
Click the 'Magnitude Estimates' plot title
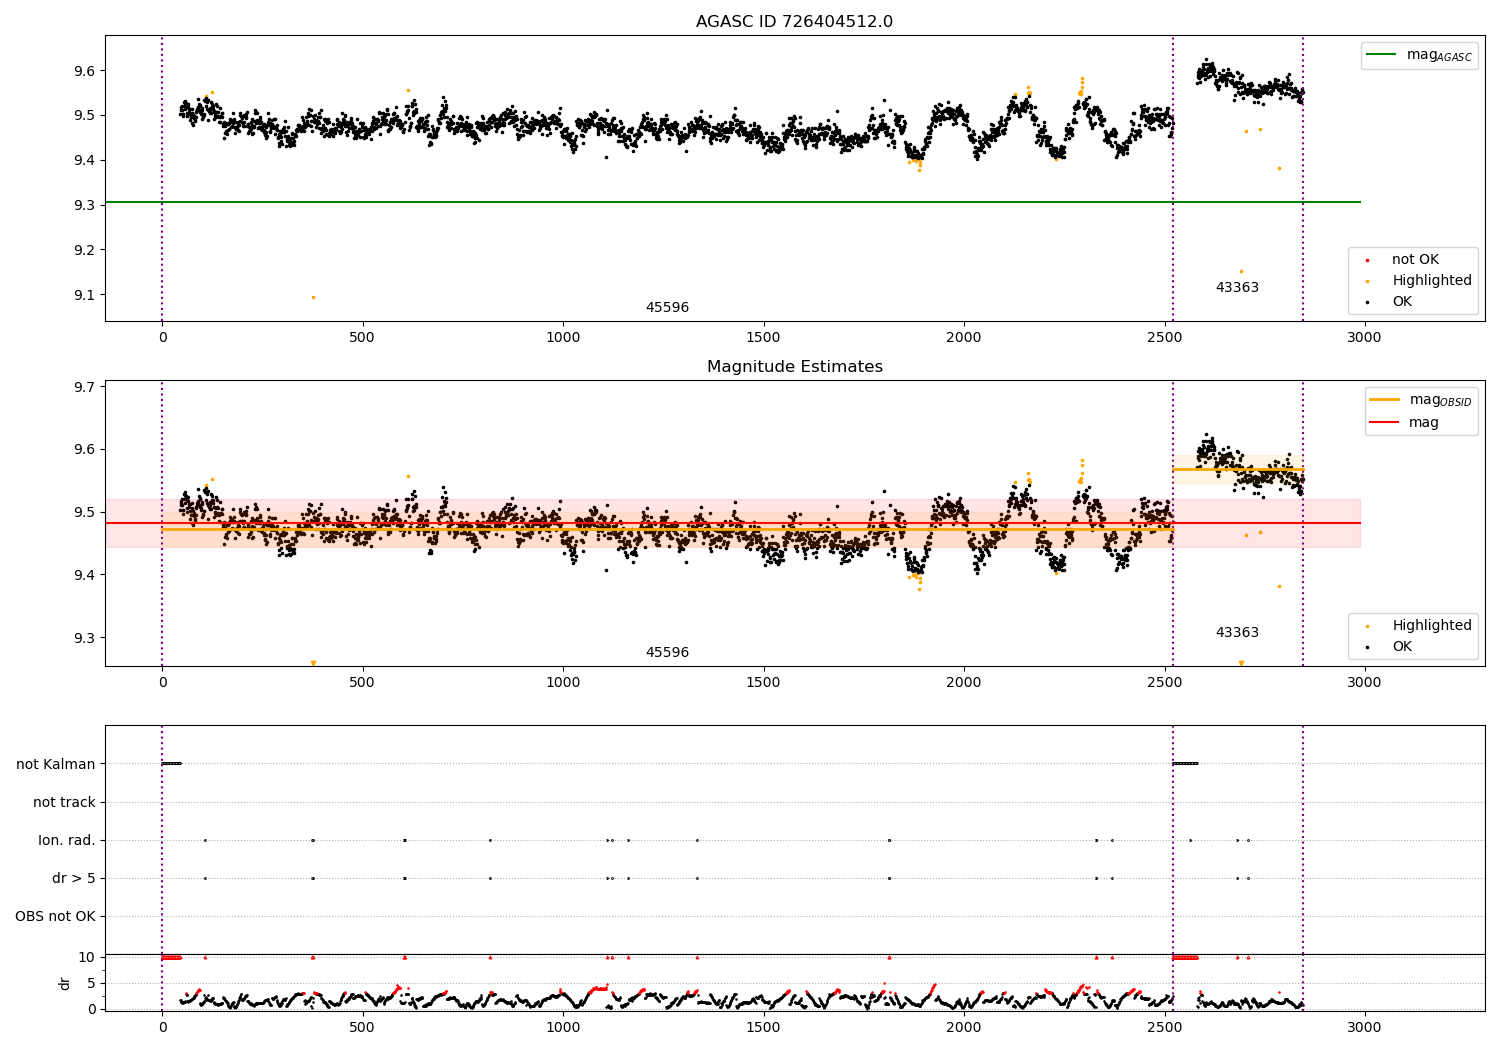click(x=794, y=367)
